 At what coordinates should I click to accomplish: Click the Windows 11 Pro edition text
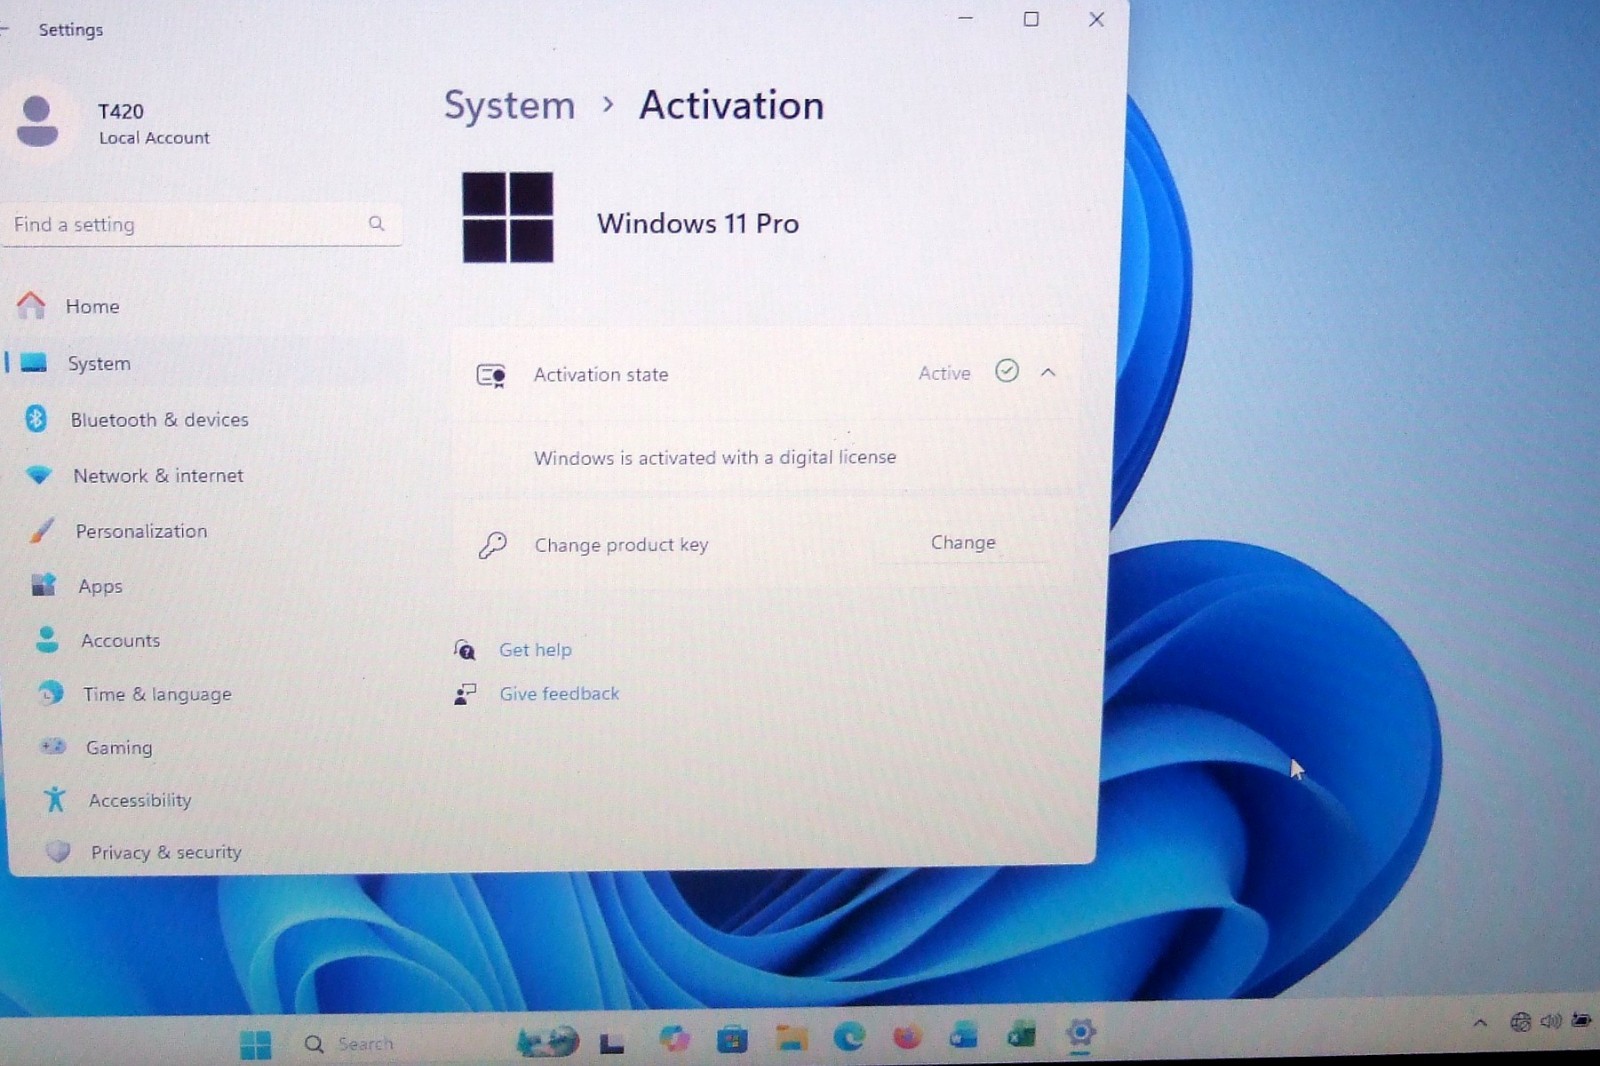698,223
